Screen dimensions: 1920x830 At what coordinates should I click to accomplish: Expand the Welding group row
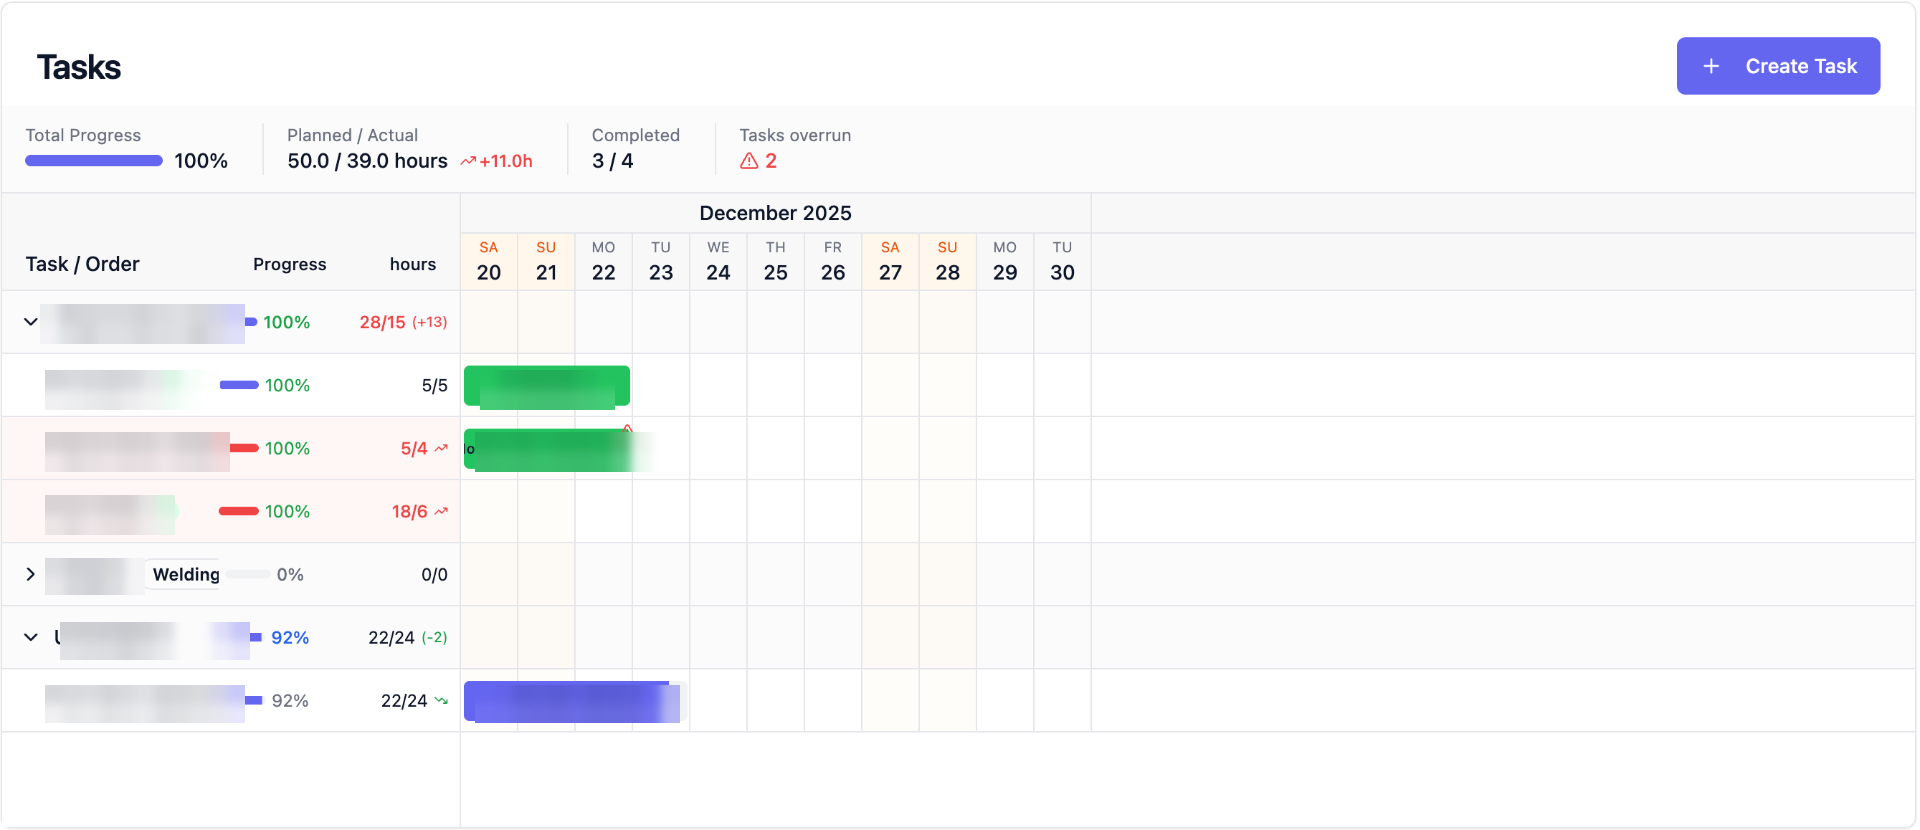click(x=31, y=574)
